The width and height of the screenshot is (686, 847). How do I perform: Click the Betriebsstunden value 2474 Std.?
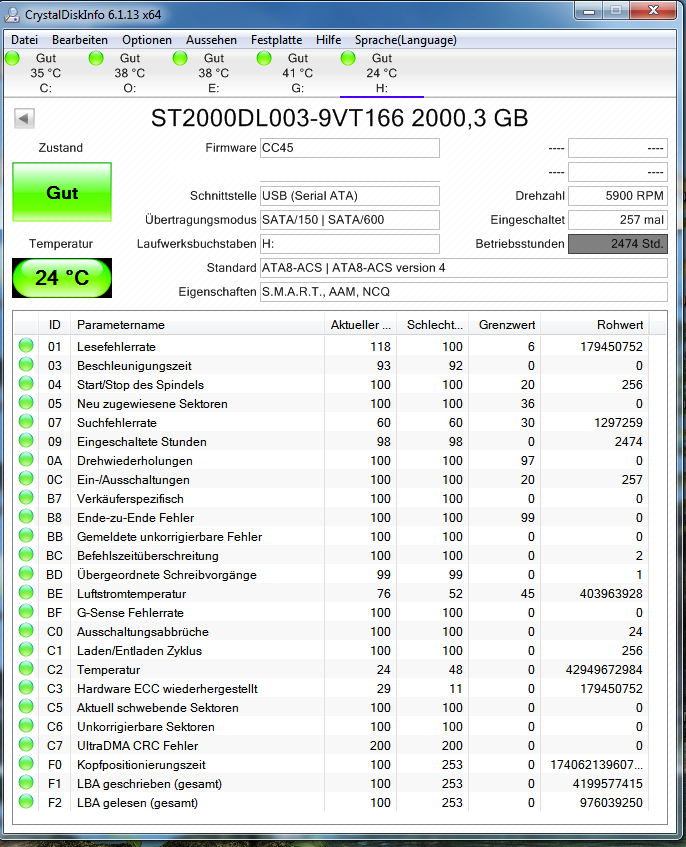618,244
